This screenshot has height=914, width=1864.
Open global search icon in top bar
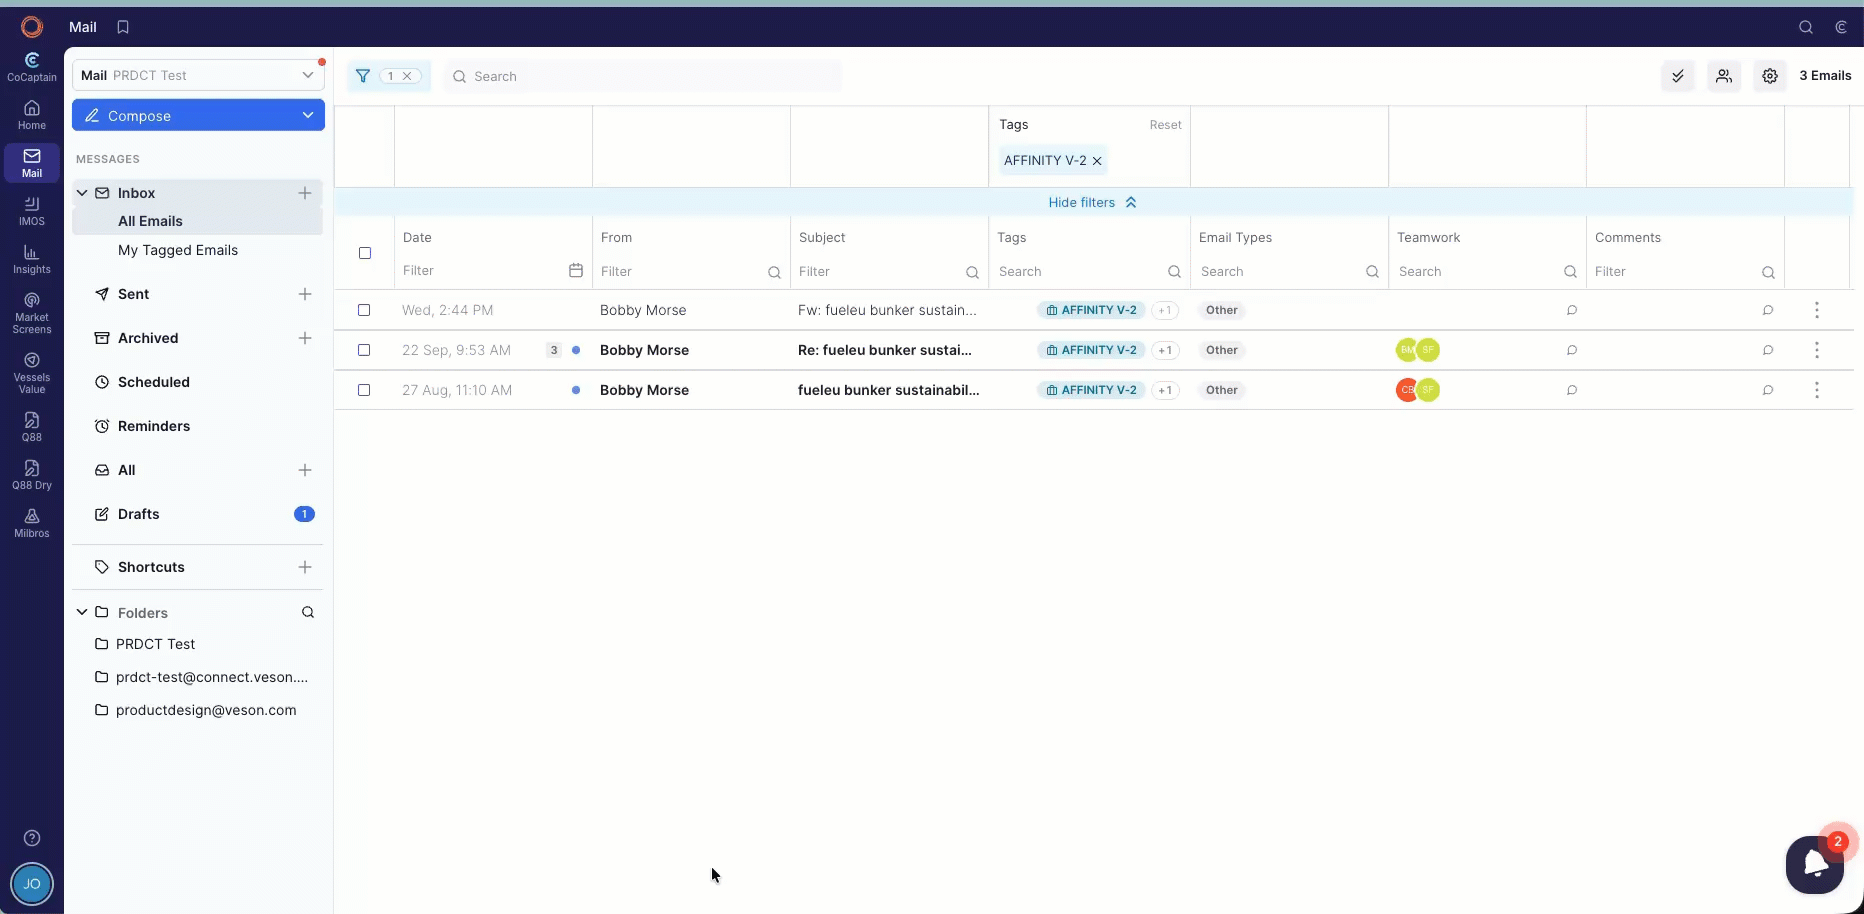[1806, 27]
